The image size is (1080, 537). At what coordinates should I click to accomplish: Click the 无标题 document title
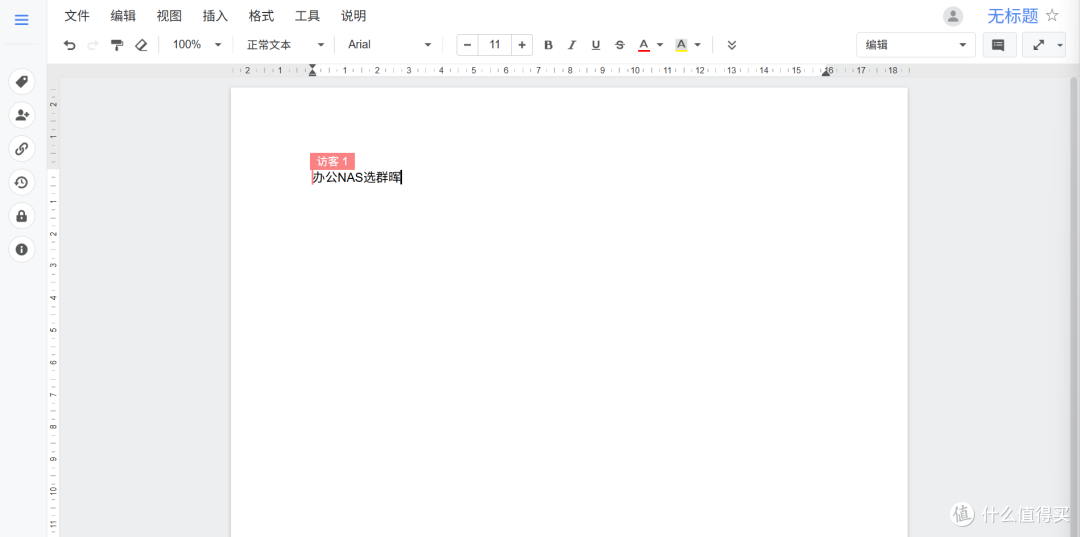pyautogui.click(x=1012, y=16)
